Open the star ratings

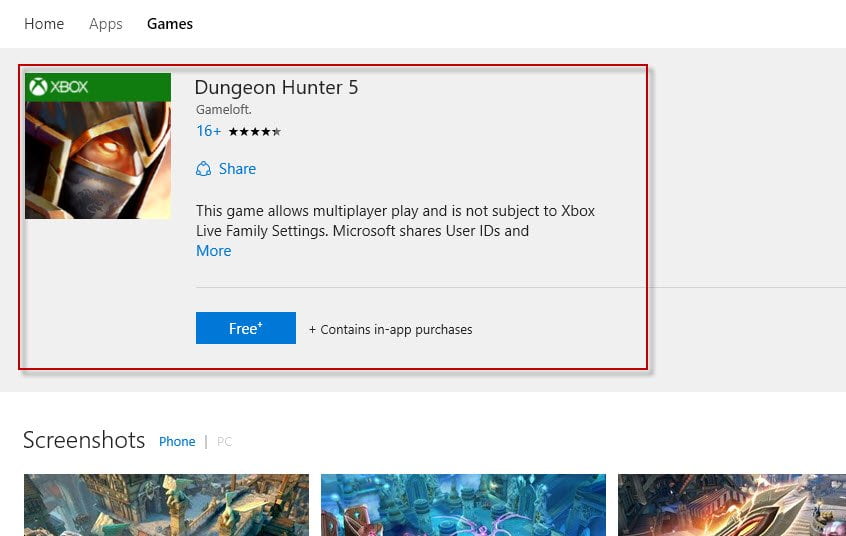click(x=255, y=132)
